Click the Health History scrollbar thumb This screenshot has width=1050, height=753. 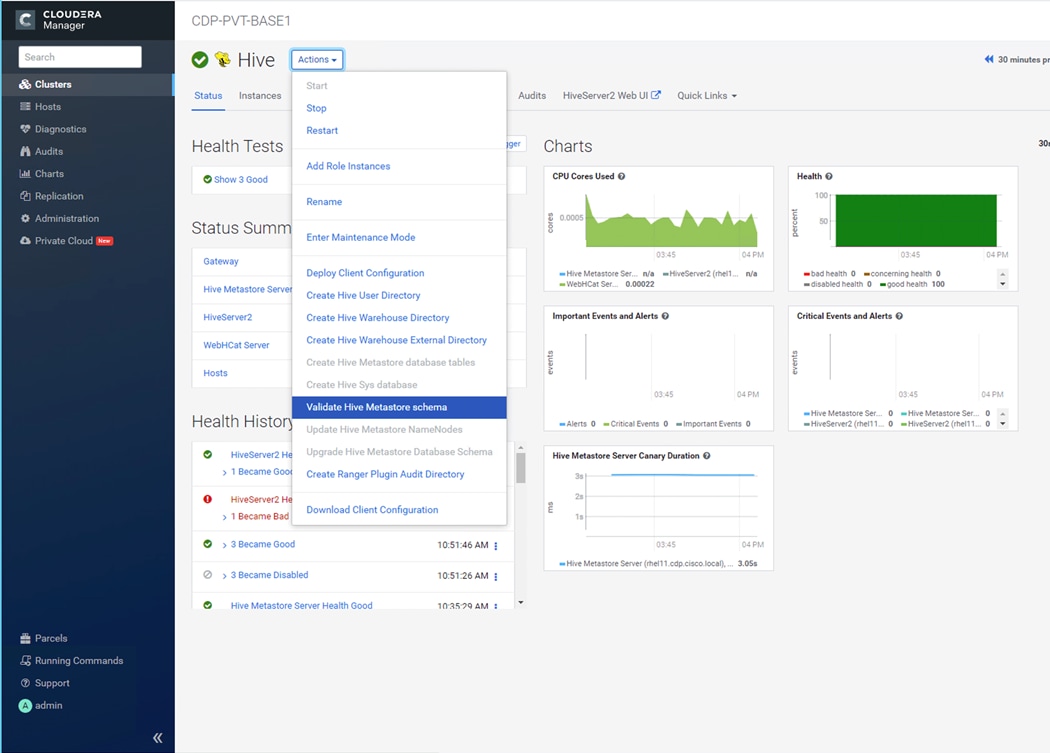(x=520, y=468)
